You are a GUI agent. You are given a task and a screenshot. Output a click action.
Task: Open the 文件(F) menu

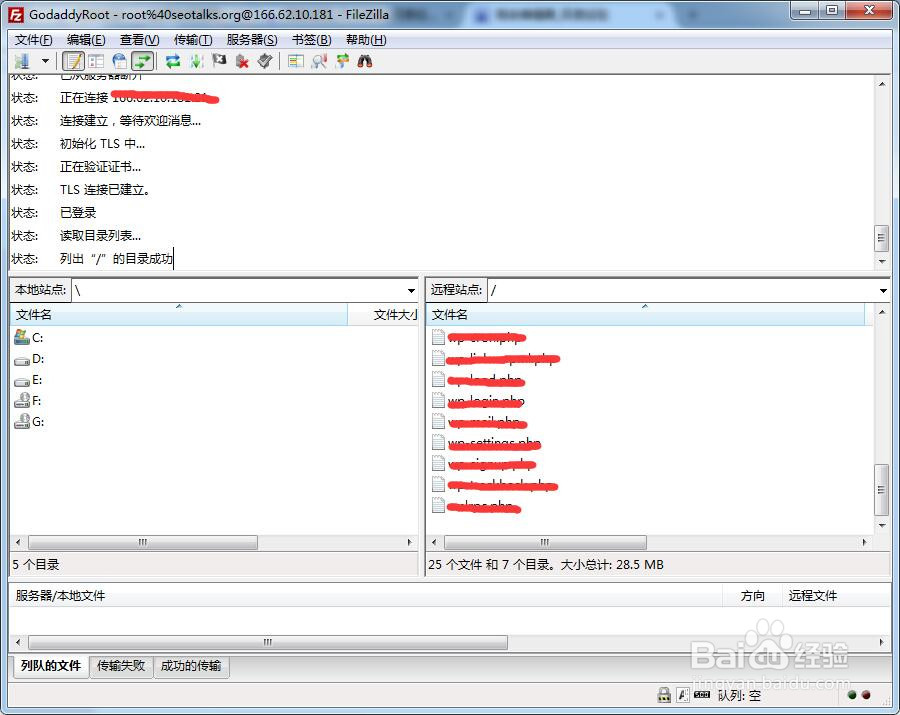pos(33,40)
